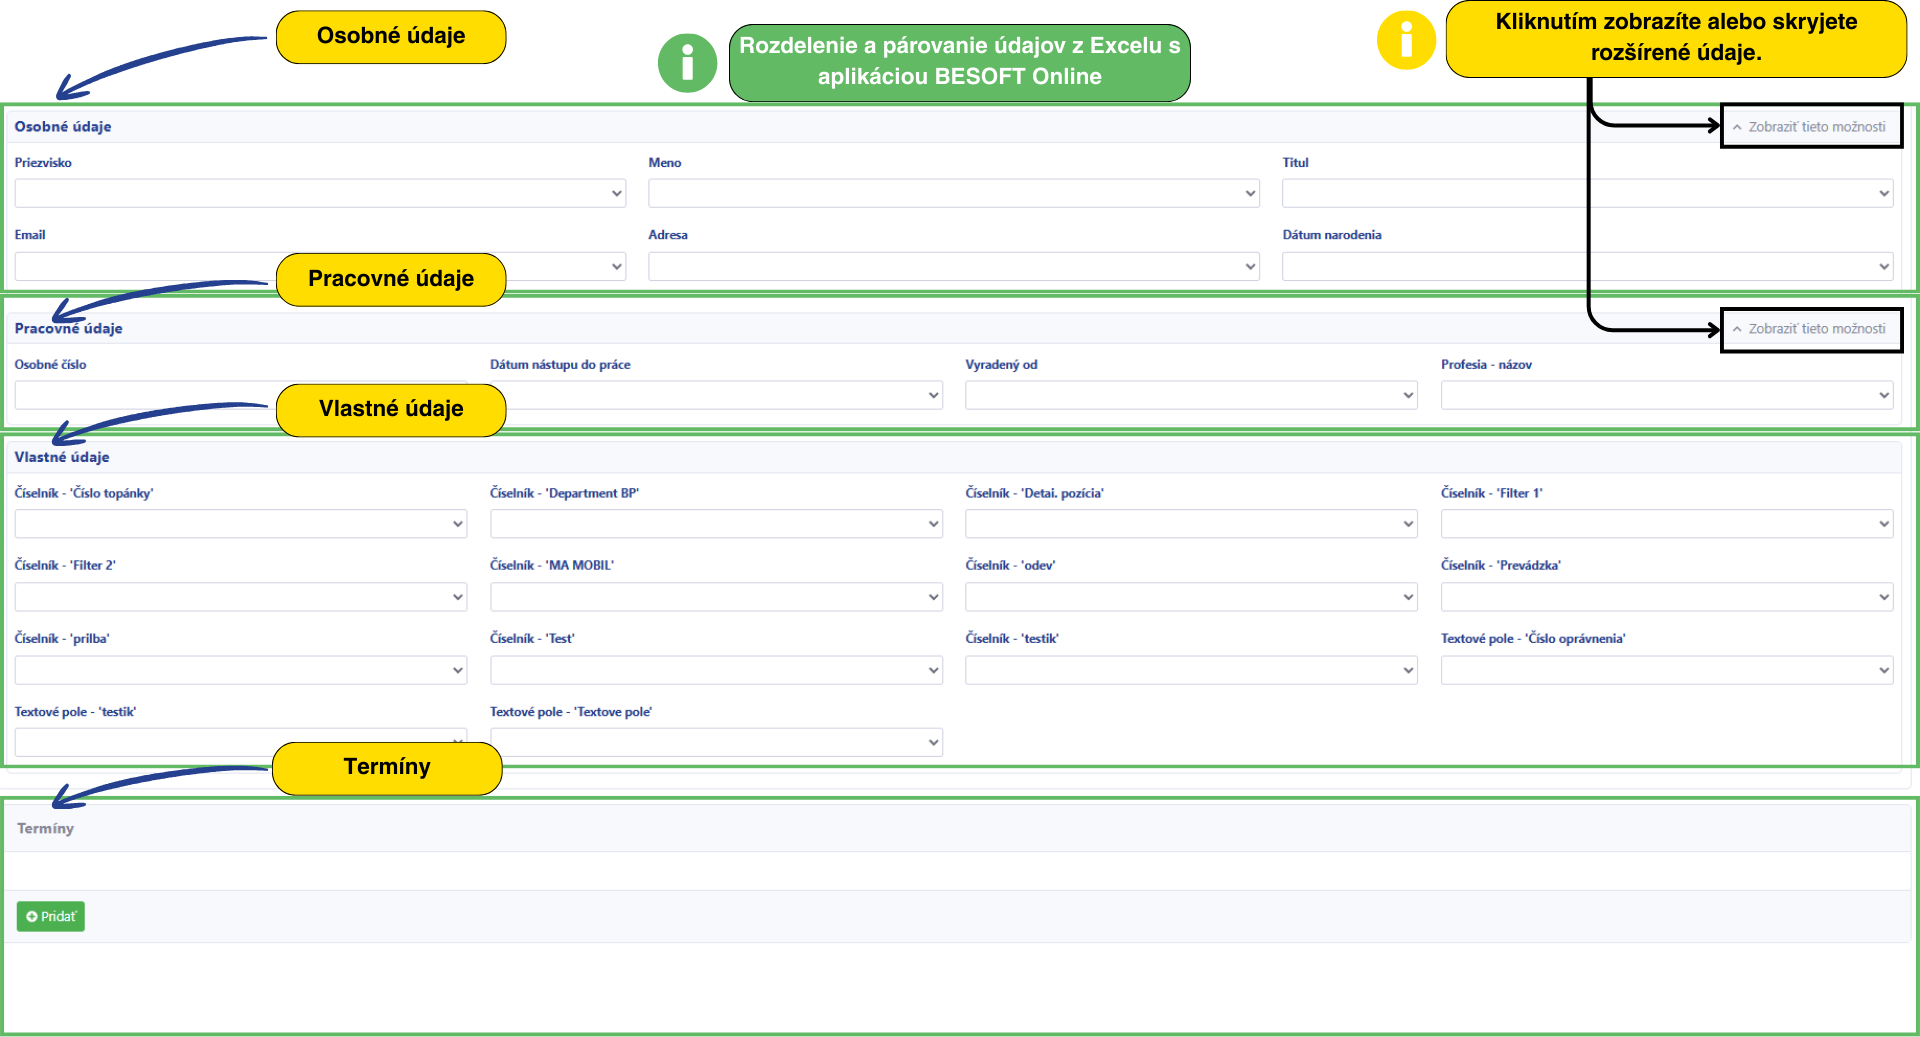Open the Meno dropdown
The height and width of the screenshot is (1037, 1920).
pos(953,193)
